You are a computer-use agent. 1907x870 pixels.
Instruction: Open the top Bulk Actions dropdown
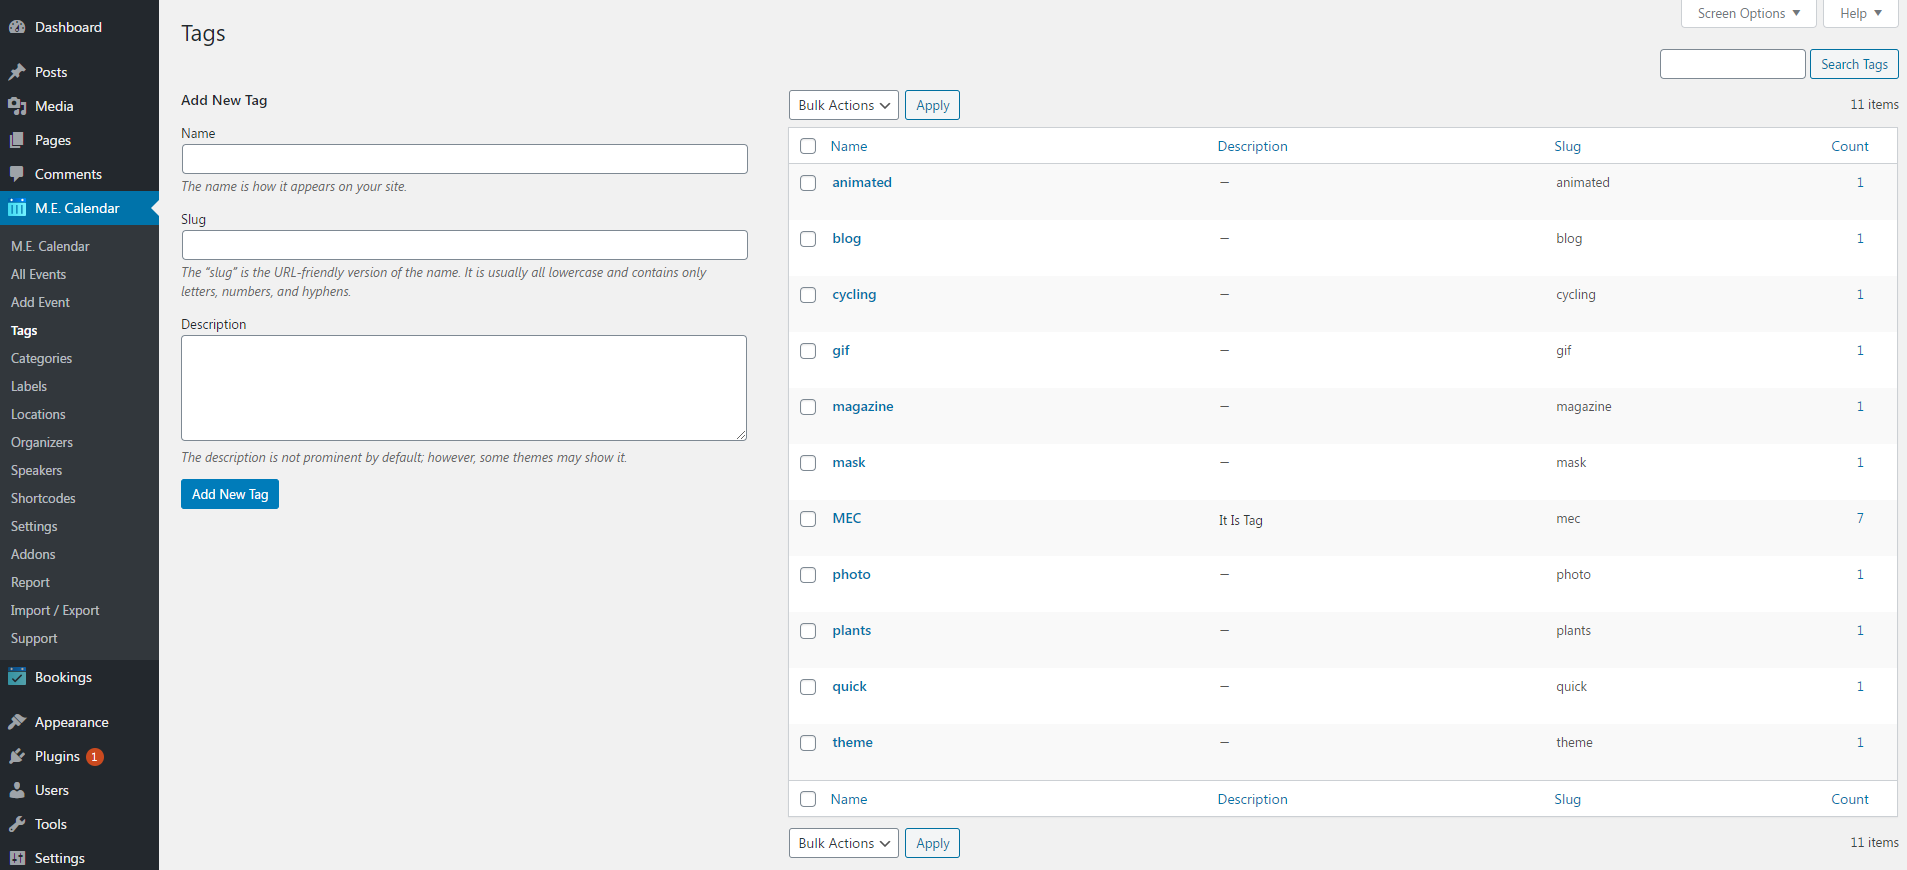pos(843,105)
